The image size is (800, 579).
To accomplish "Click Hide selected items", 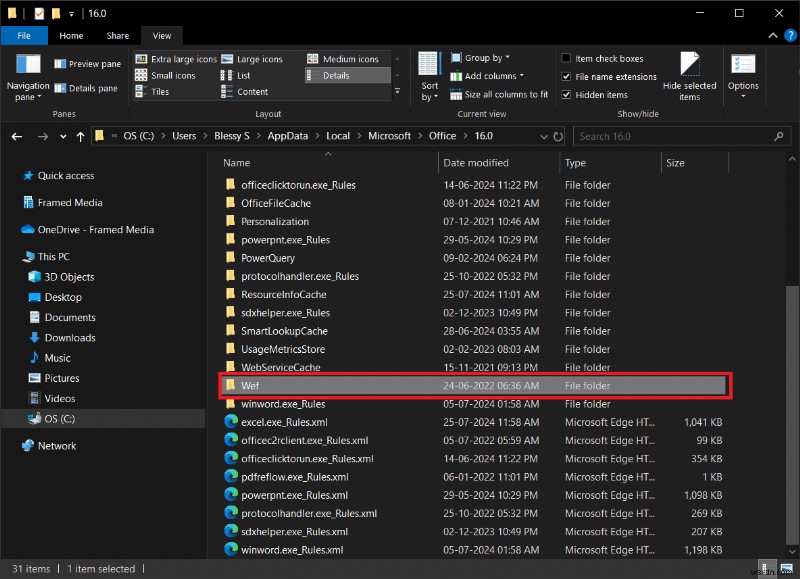I will (x=689, y=77).
